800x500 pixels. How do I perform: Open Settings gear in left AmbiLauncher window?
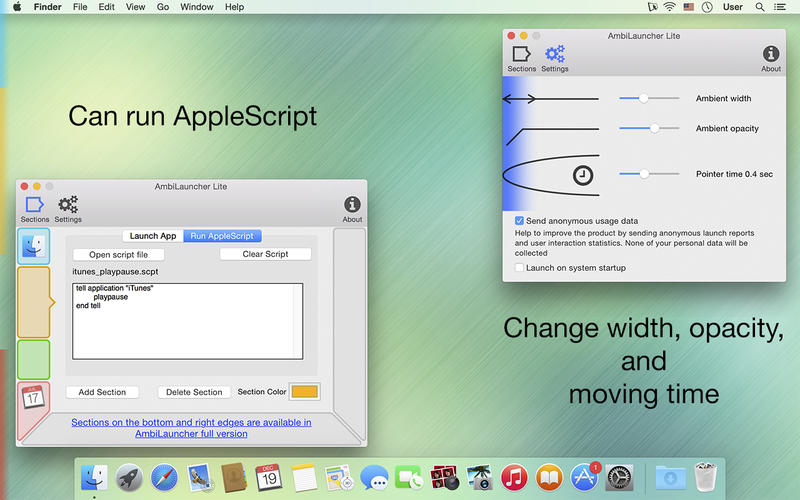point(68,205)
